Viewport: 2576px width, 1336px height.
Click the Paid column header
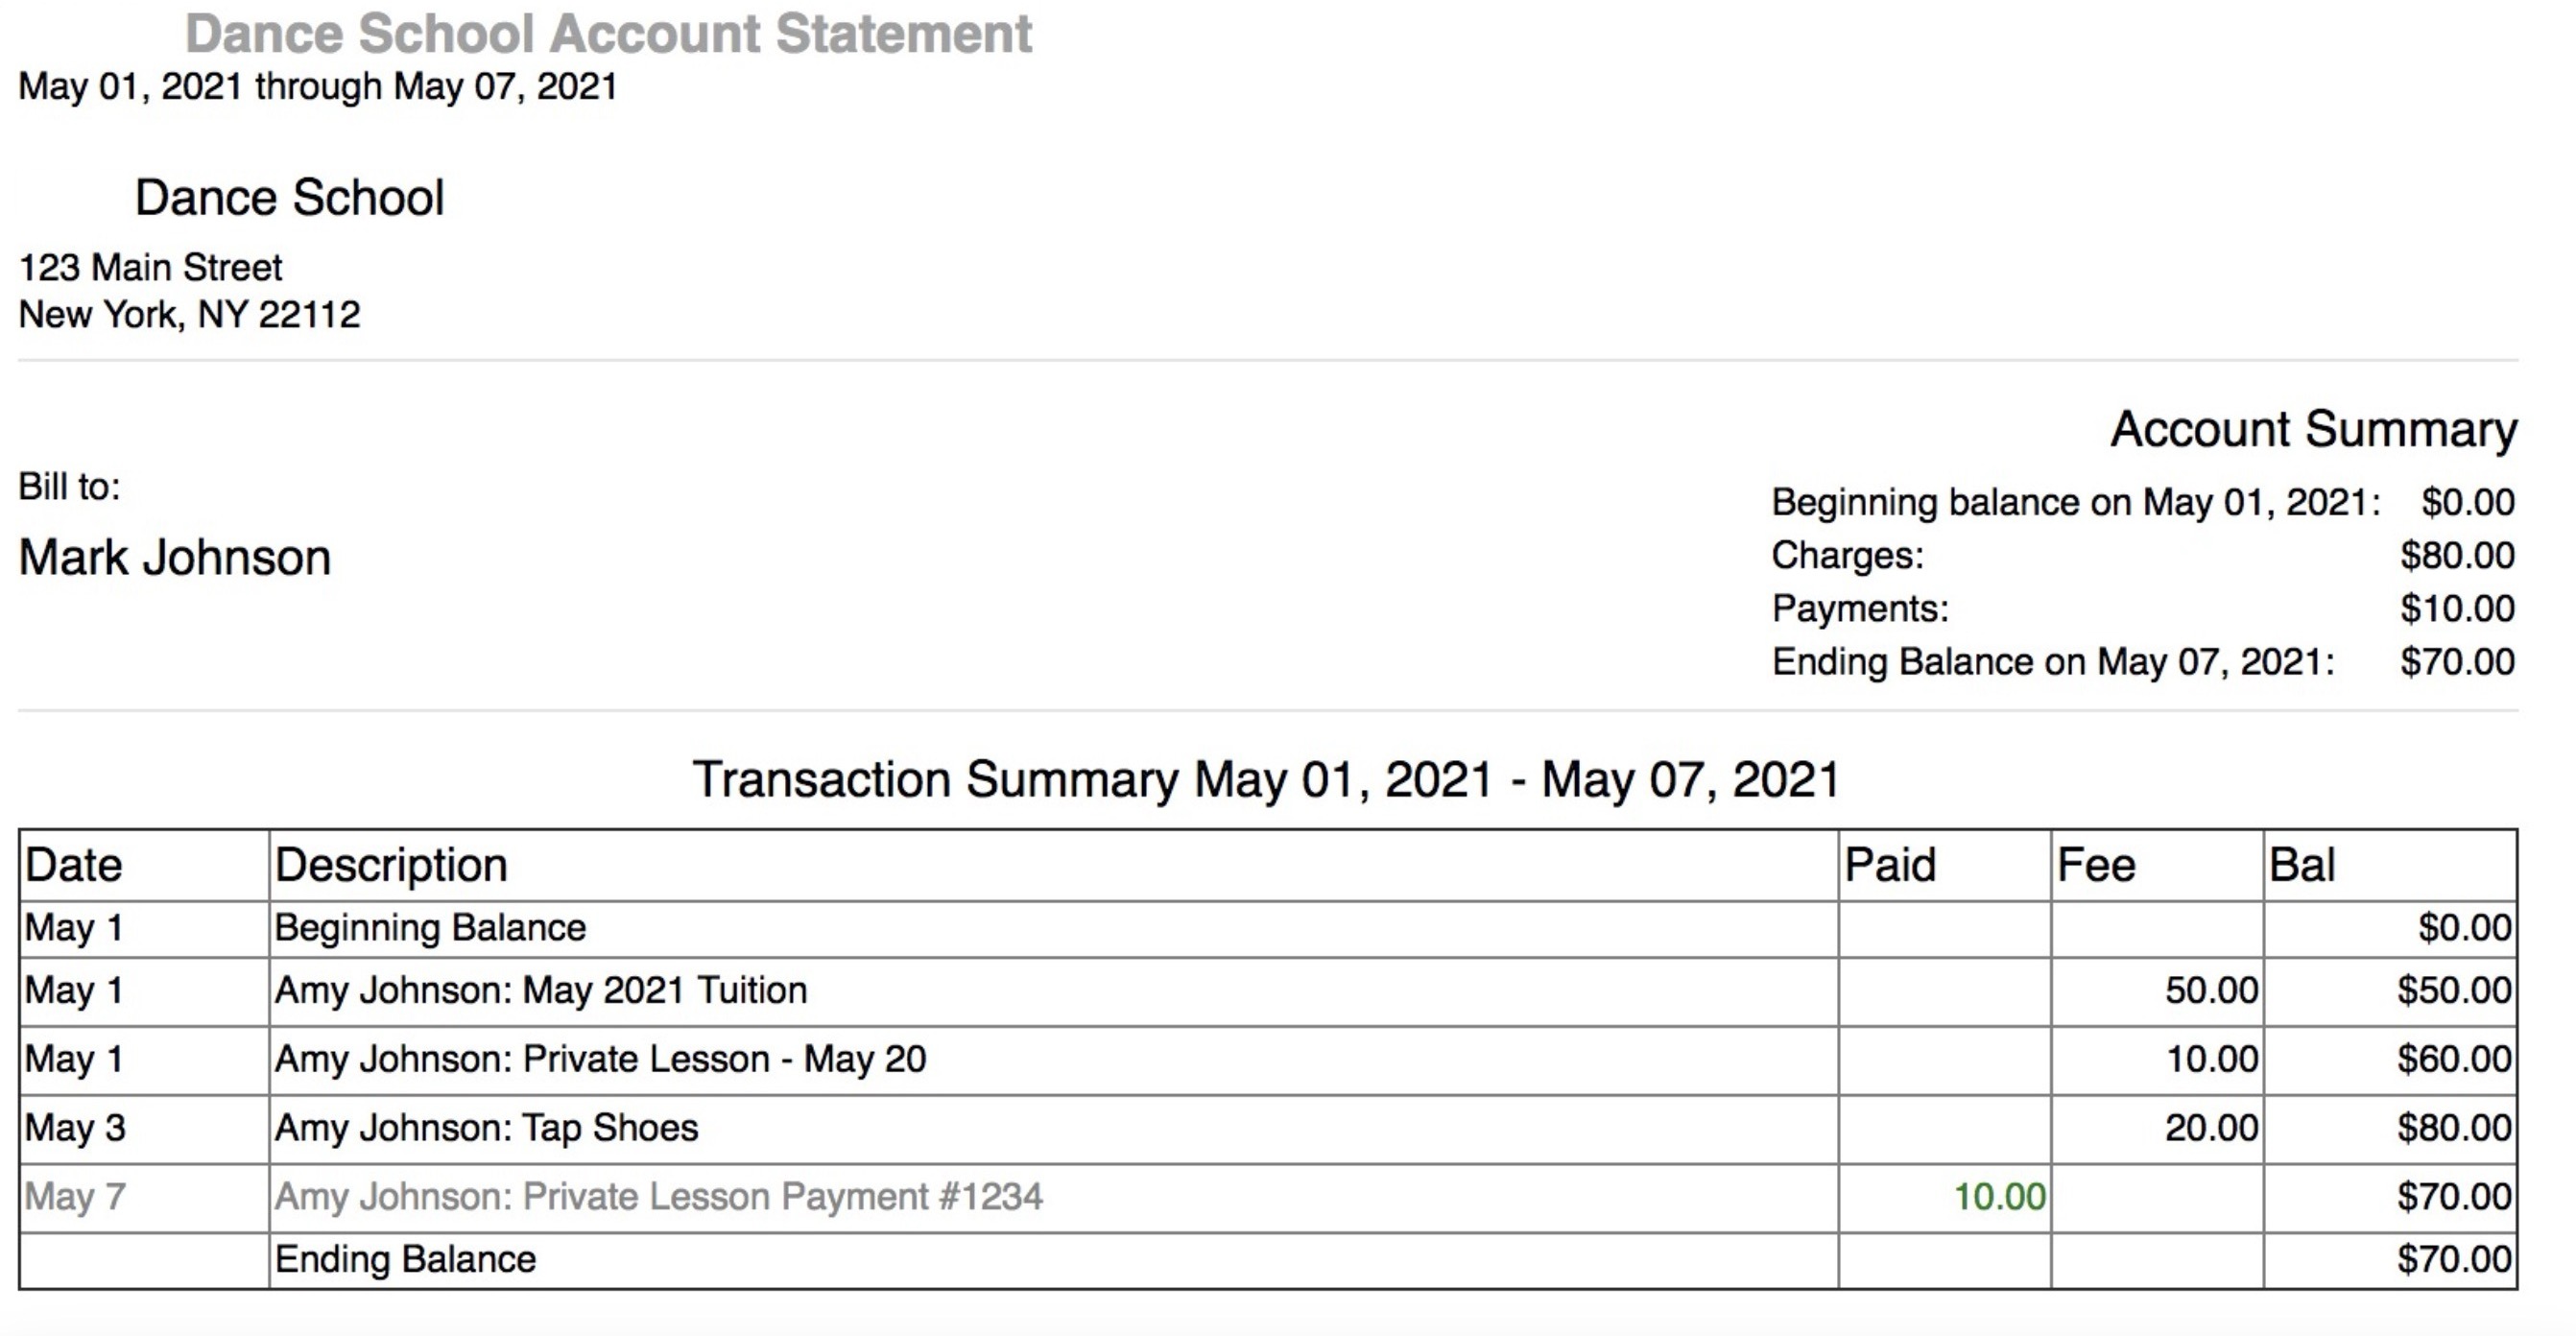click(x=1889, y=865)
